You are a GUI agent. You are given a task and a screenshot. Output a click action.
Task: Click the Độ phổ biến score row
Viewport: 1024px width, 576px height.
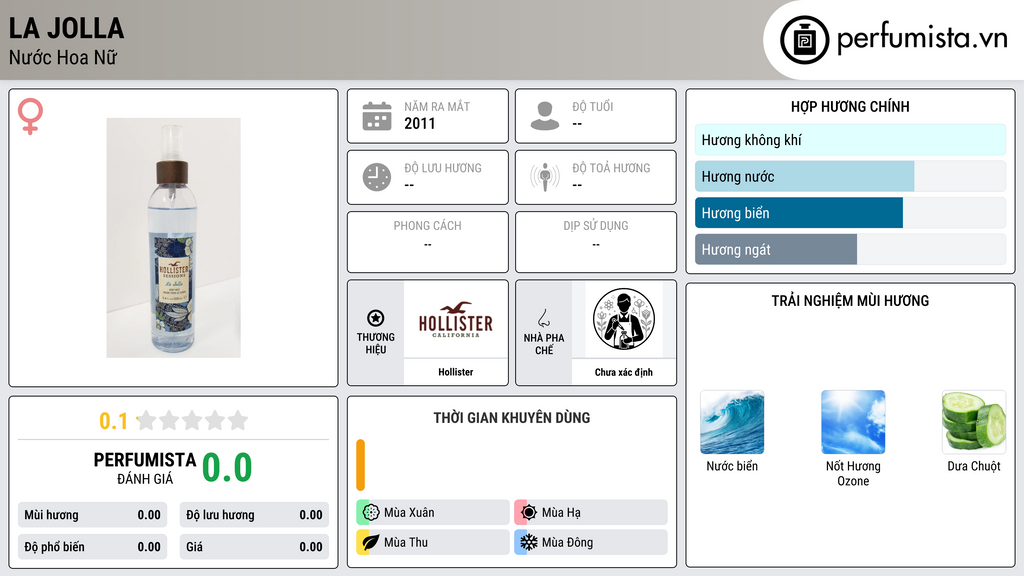(92, 547)
